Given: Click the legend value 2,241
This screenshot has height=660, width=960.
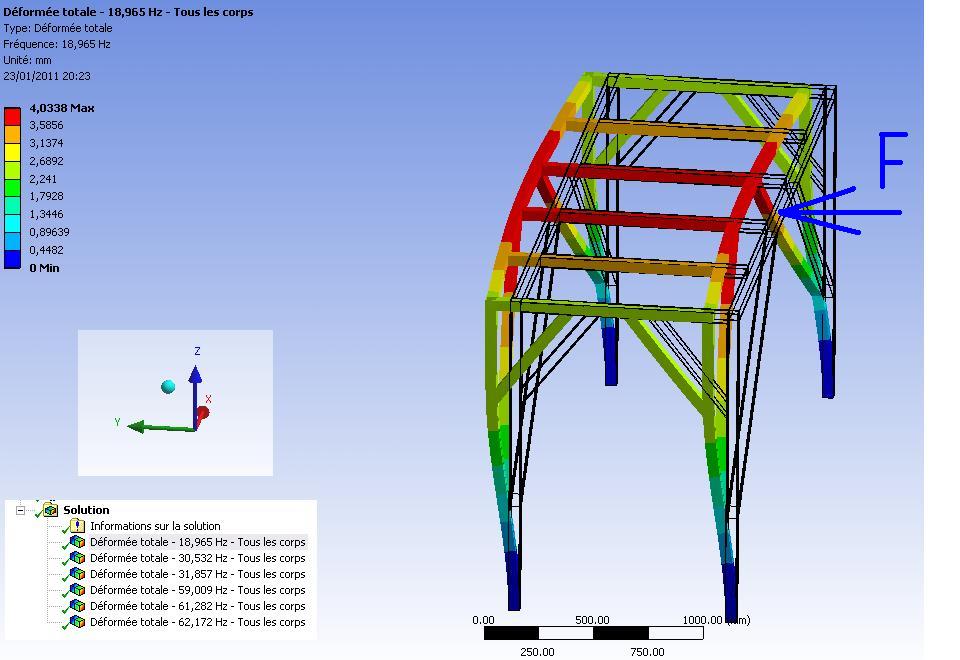Looking at the screenshot, I should pos(43,179).
